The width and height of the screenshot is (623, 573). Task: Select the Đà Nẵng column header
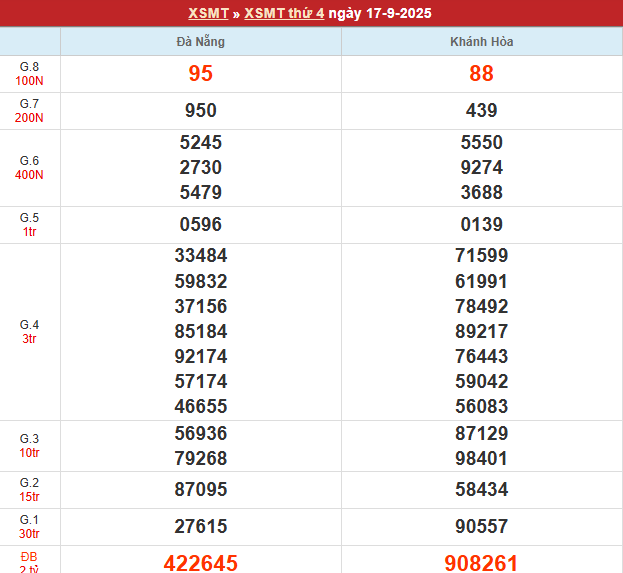[x=201, y=41]
